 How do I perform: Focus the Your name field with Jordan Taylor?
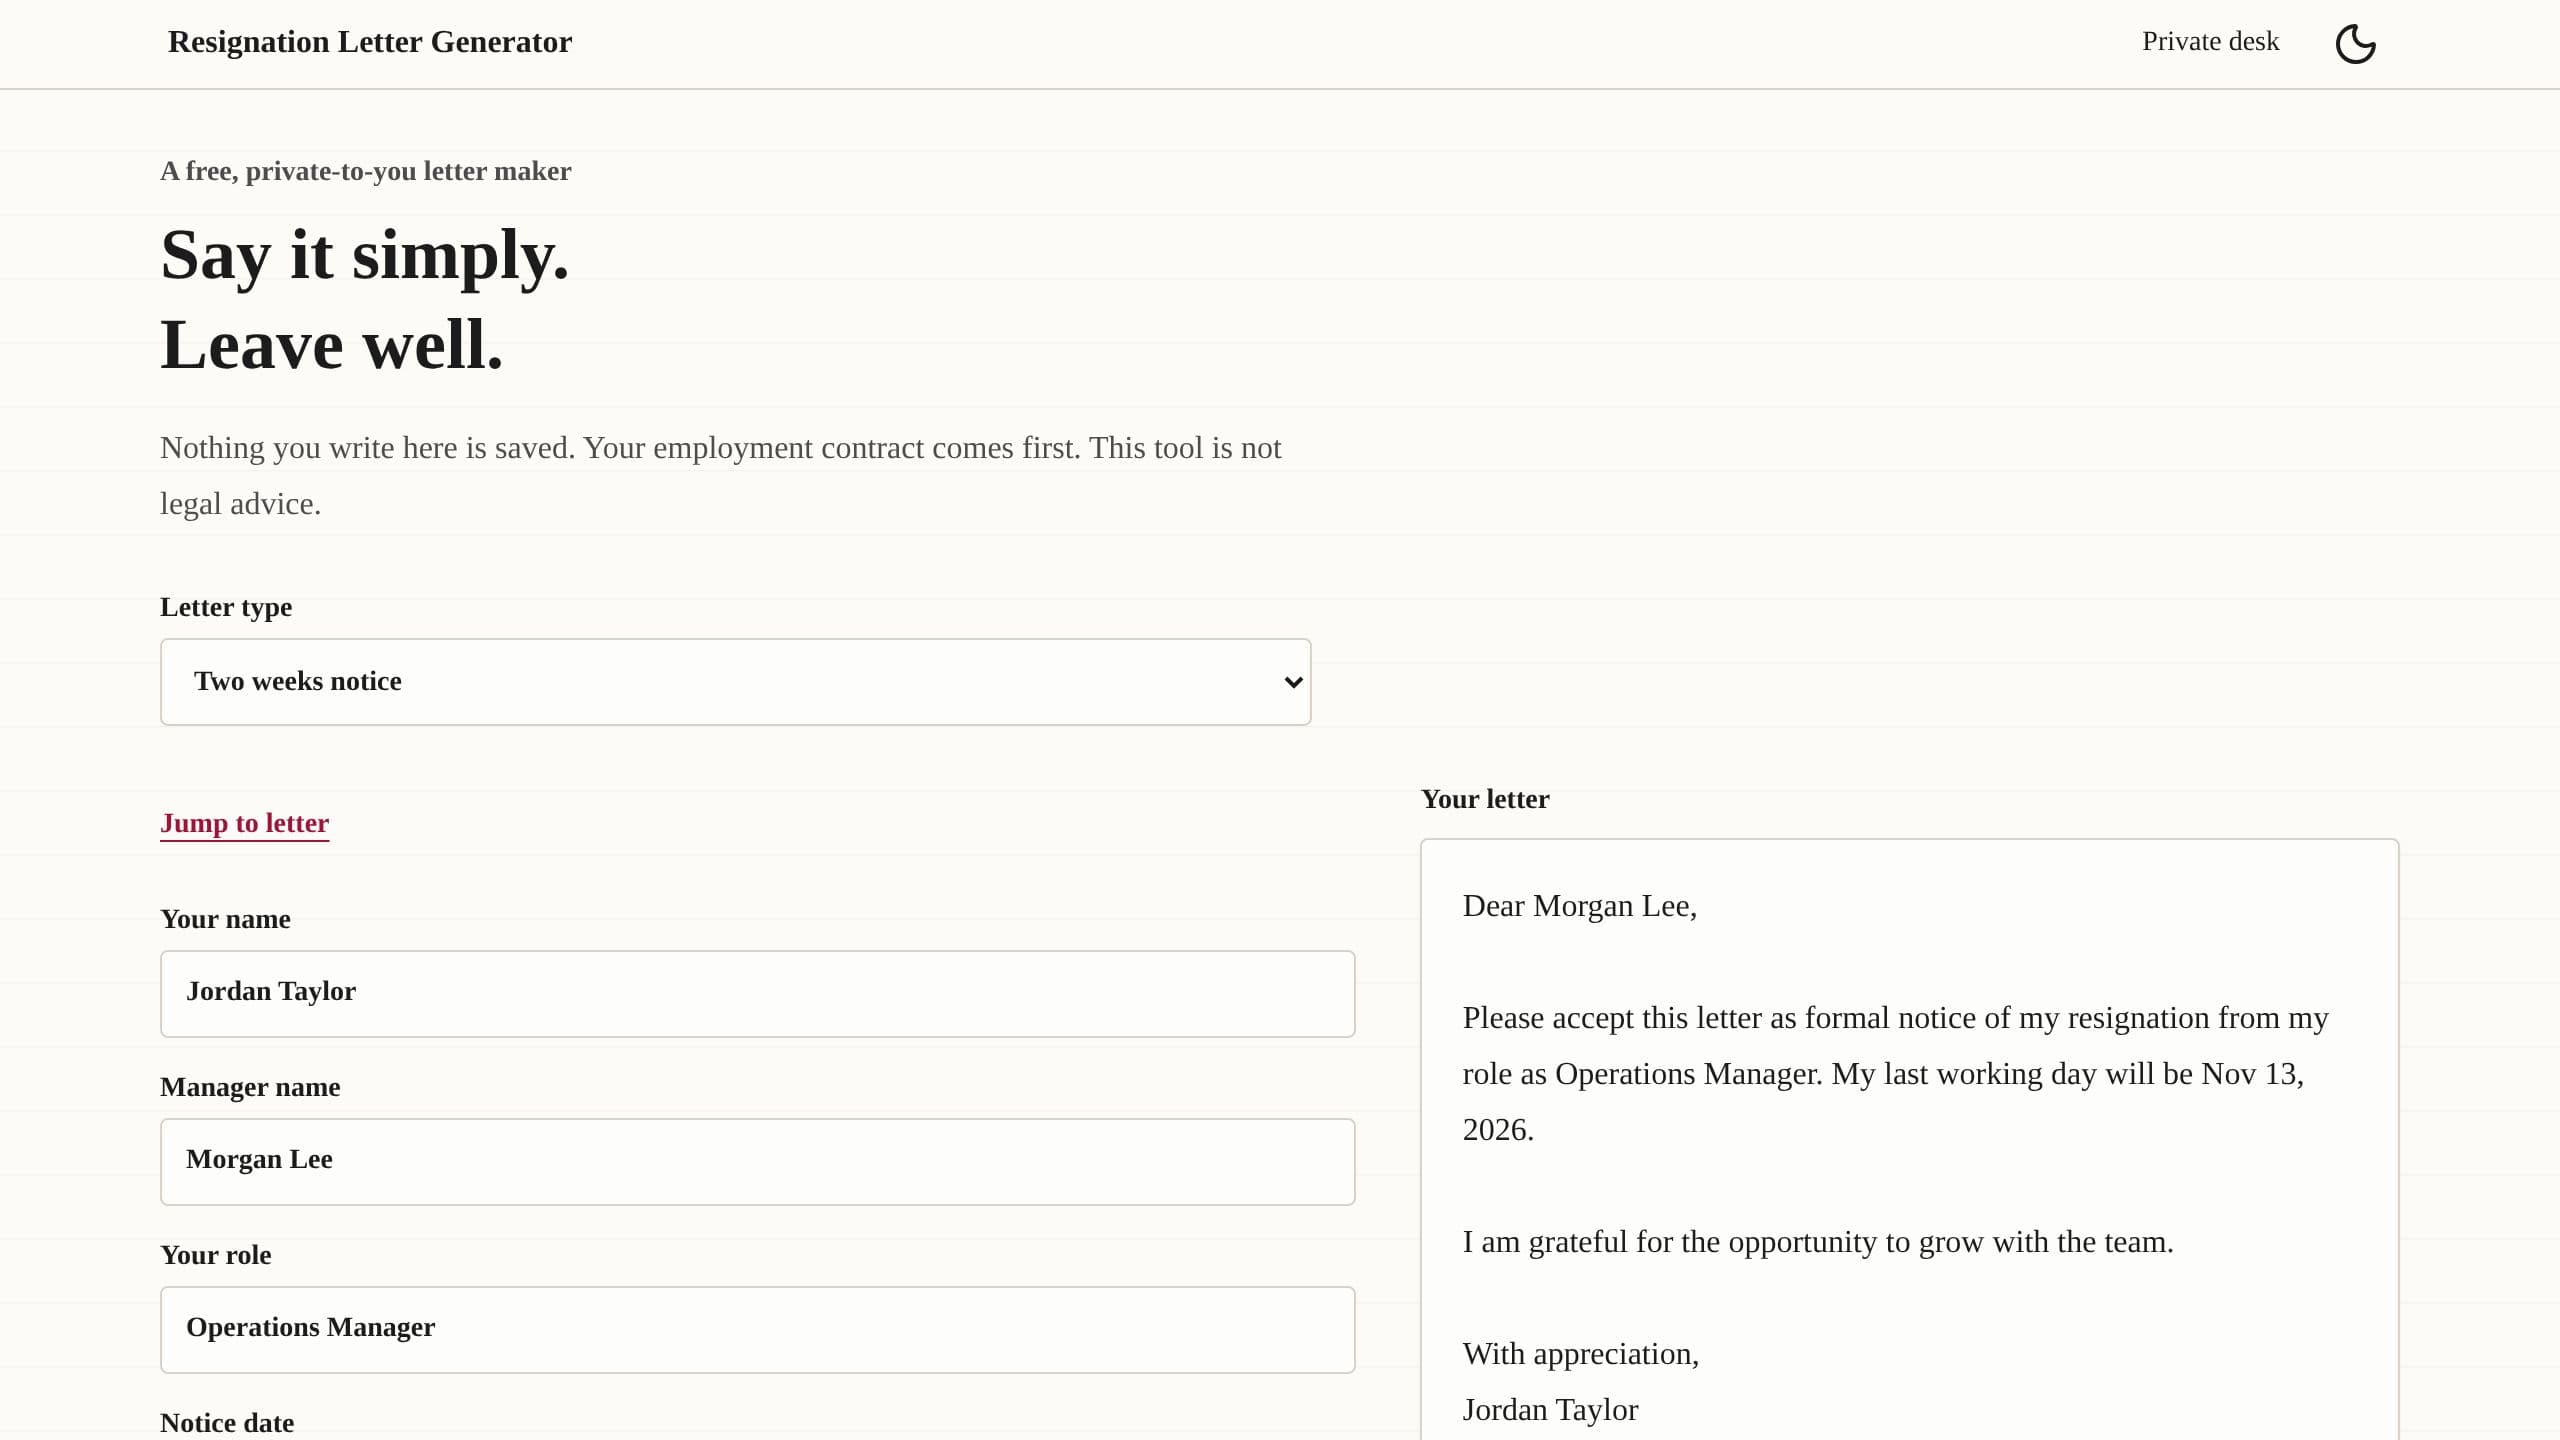757,994
